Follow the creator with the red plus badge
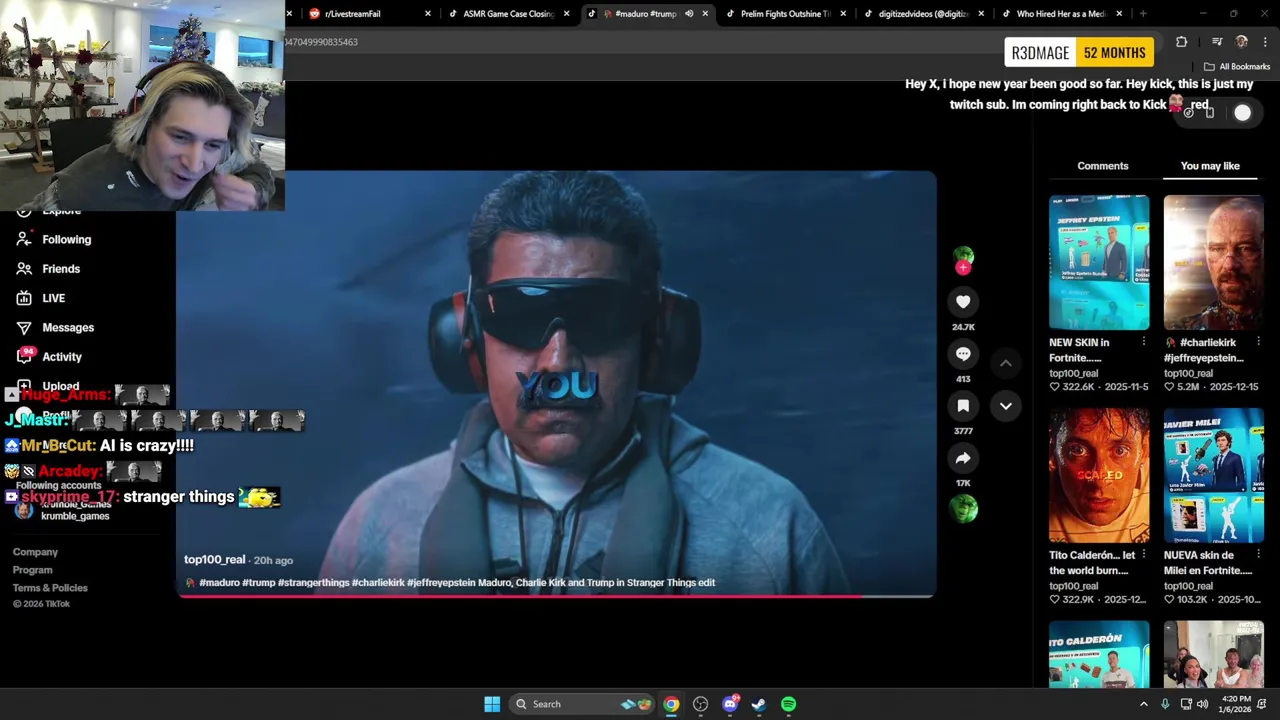Image resolution: width=1280 pixels, height=720 pixels. (x=963, y=268)
